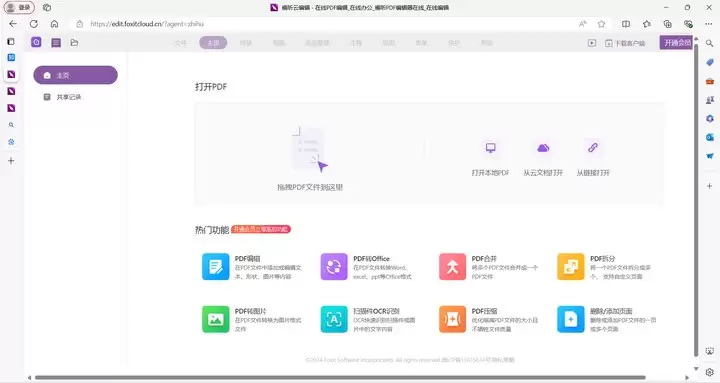Click the 下载客户端 download button
The height and width of the screenshot is (383, 720).
(x=624, y=43)
